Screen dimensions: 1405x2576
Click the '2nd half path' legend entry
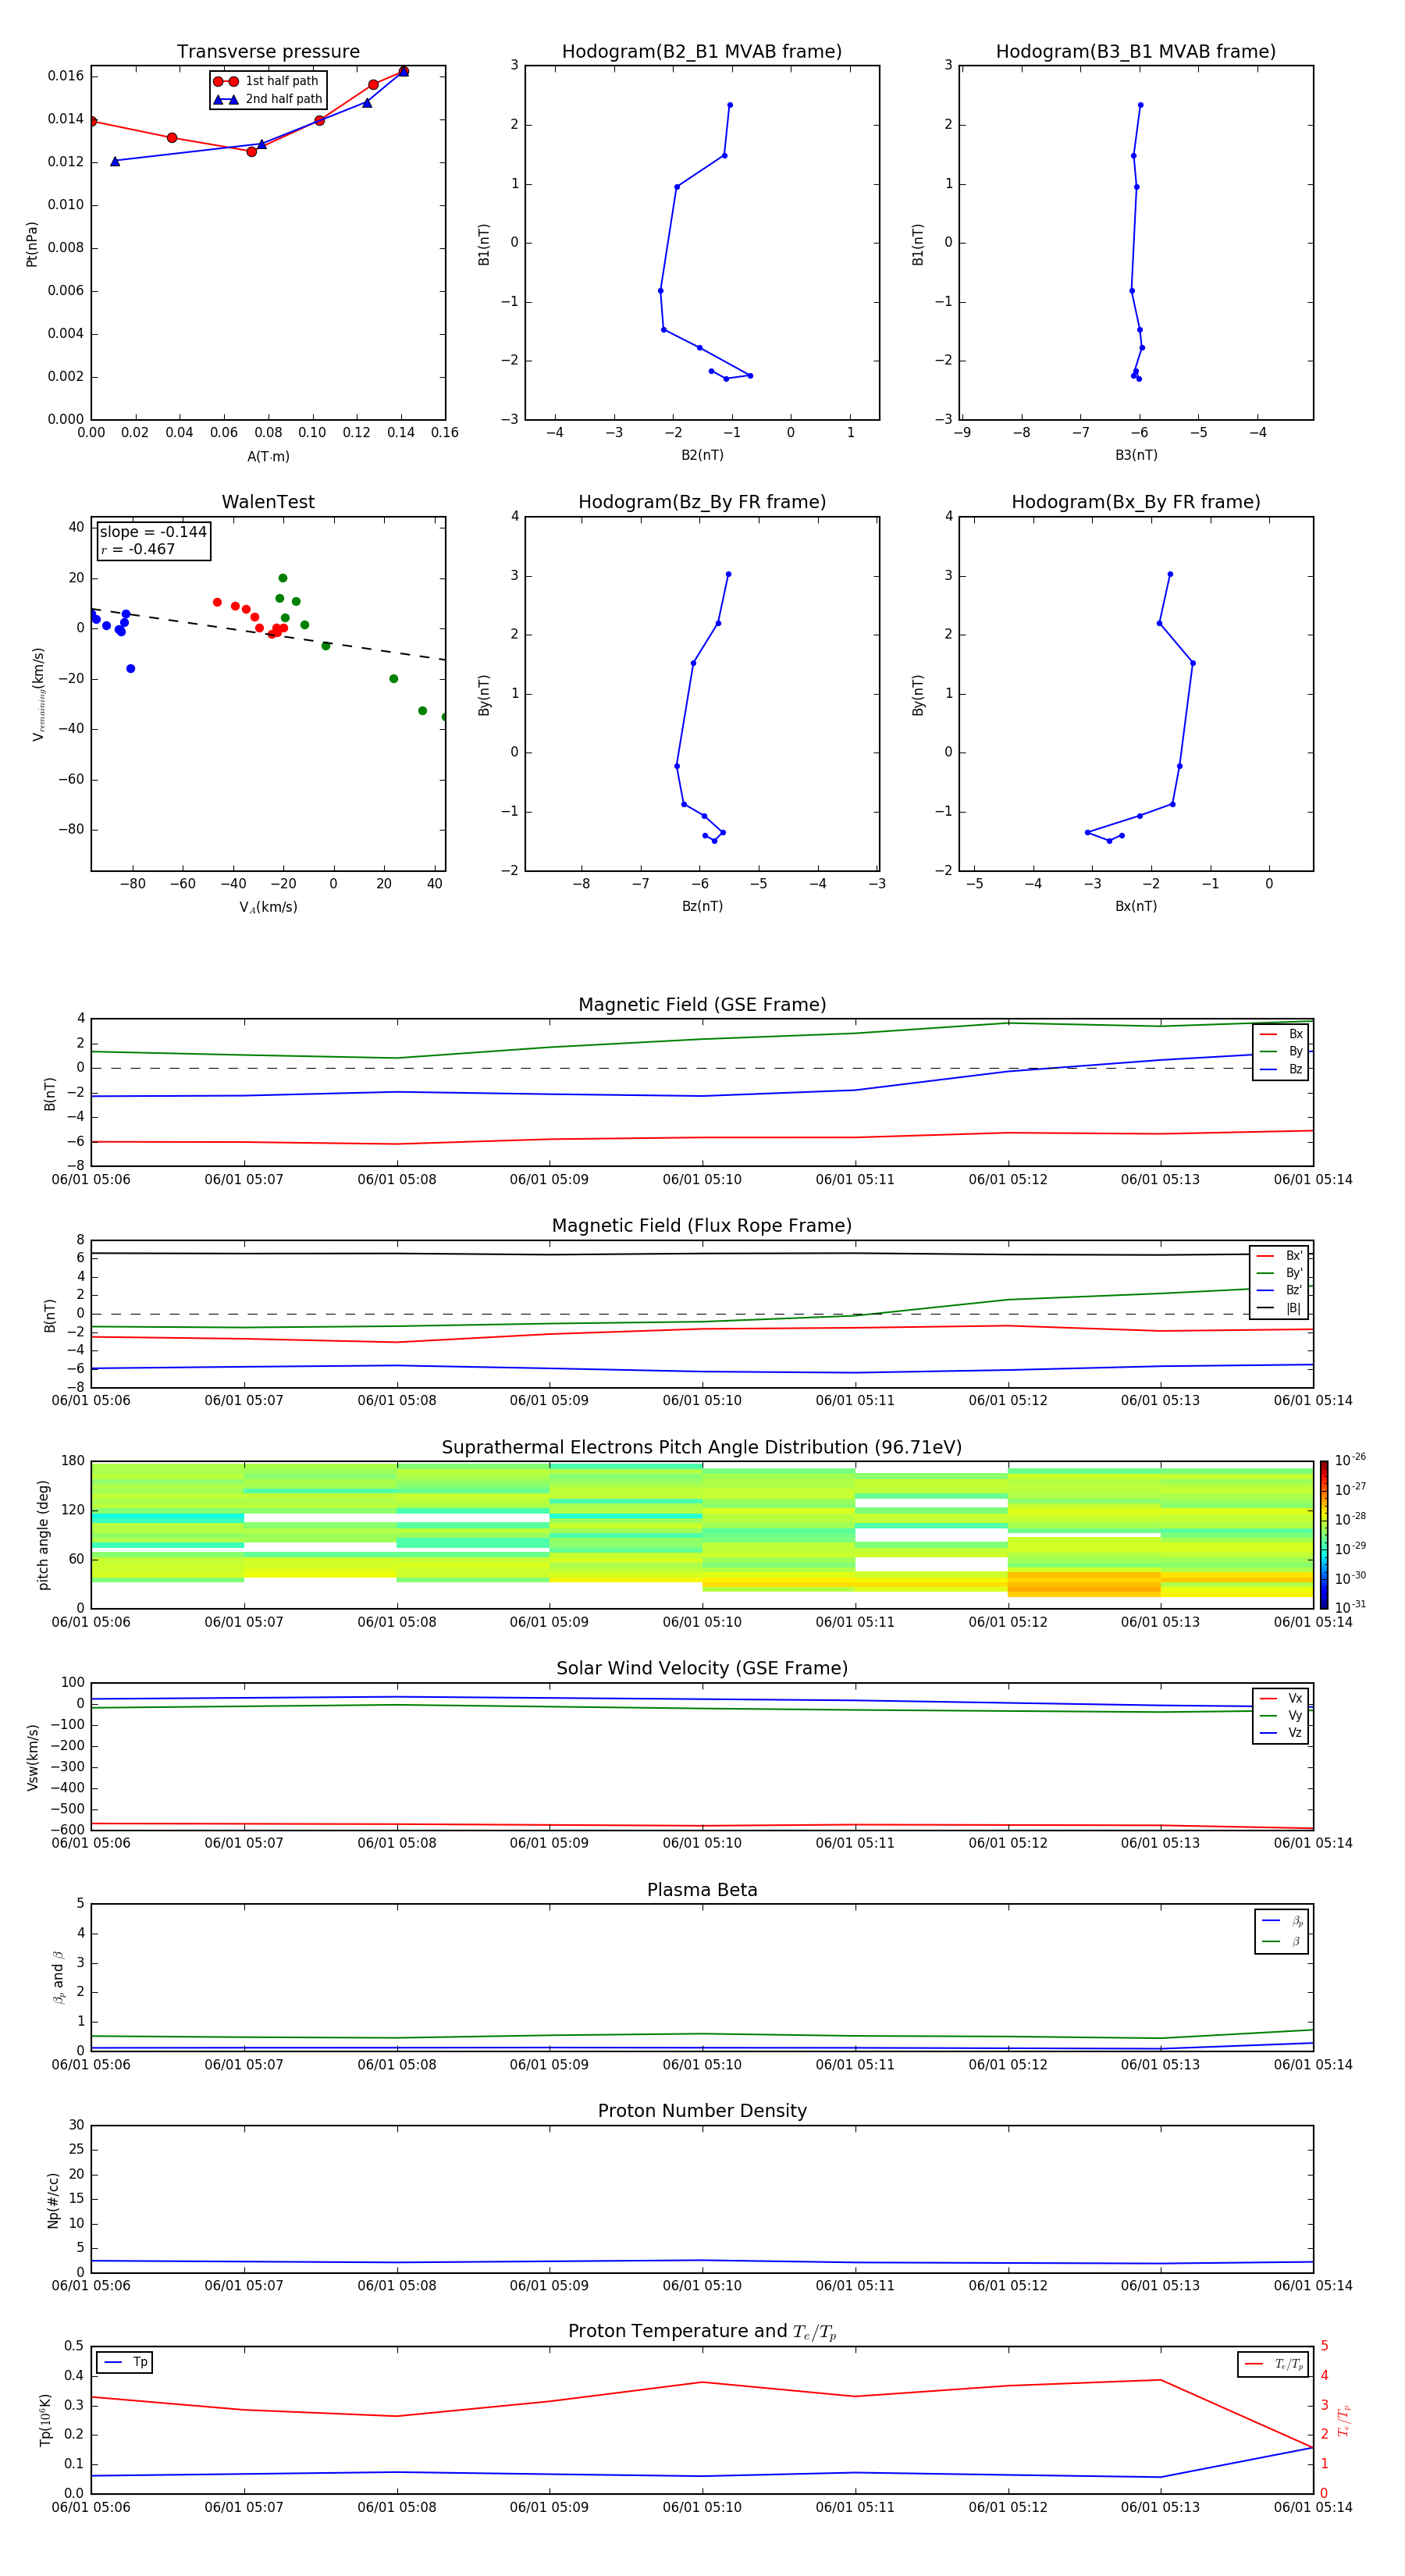(269, 99)
